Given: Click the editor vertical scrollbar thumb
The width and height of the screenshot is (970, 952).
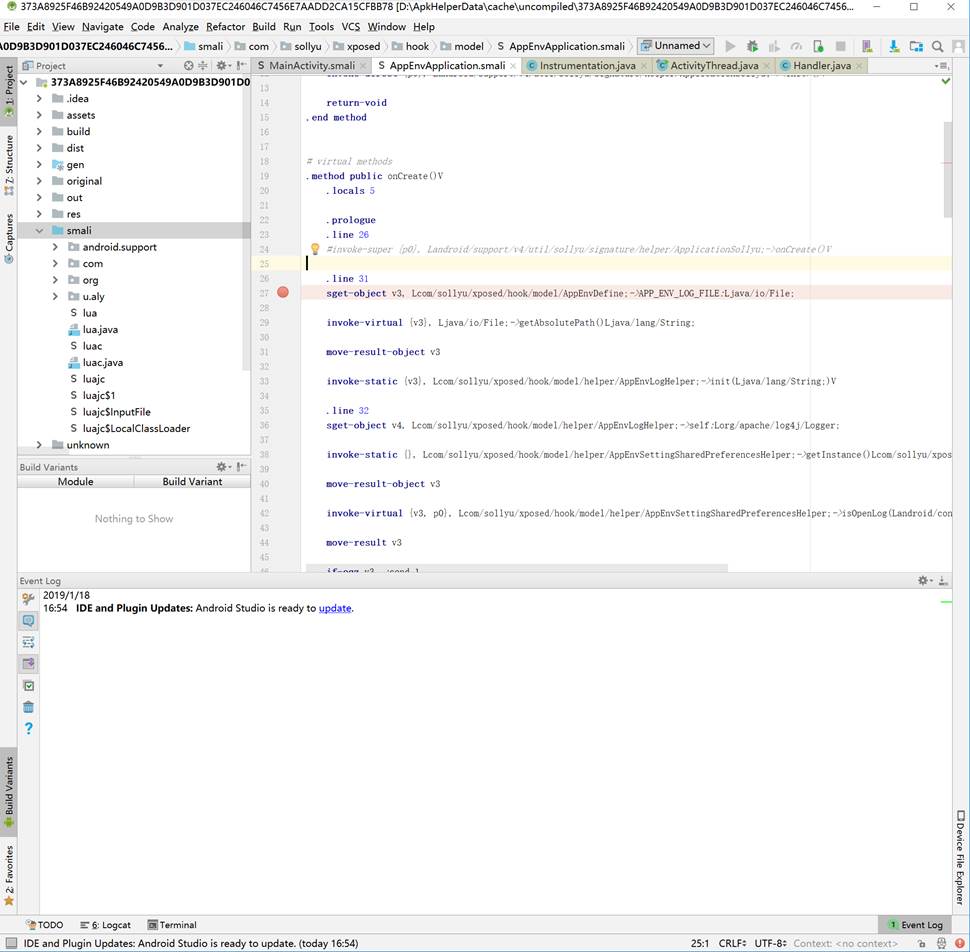Looking at the screenshot, I should coord(948,169).
